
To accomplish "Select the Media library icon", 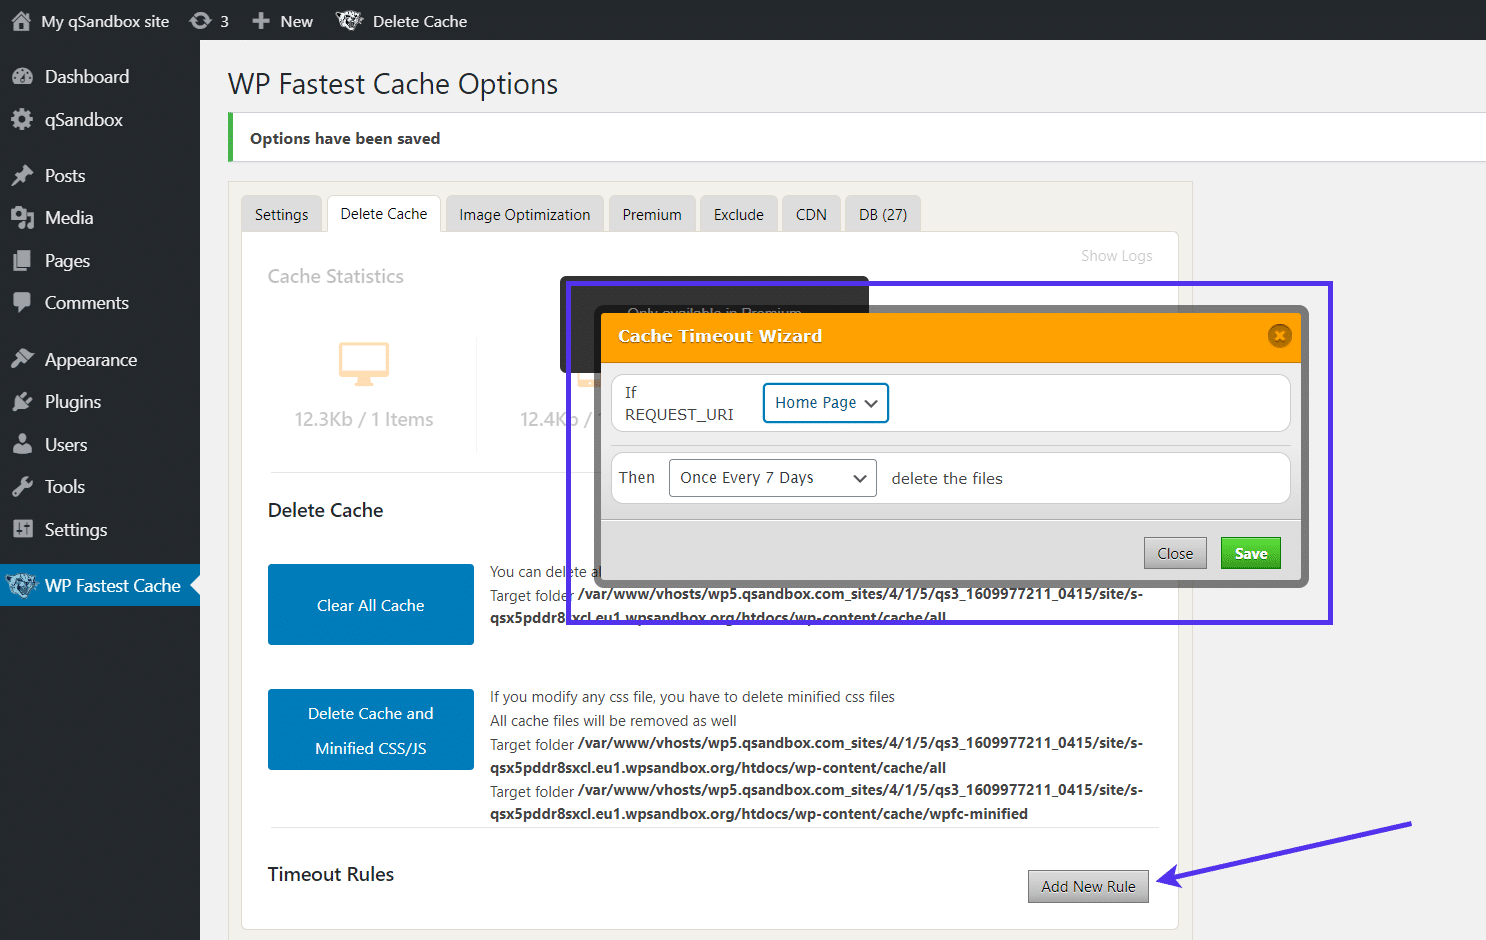I will [22, 217].
